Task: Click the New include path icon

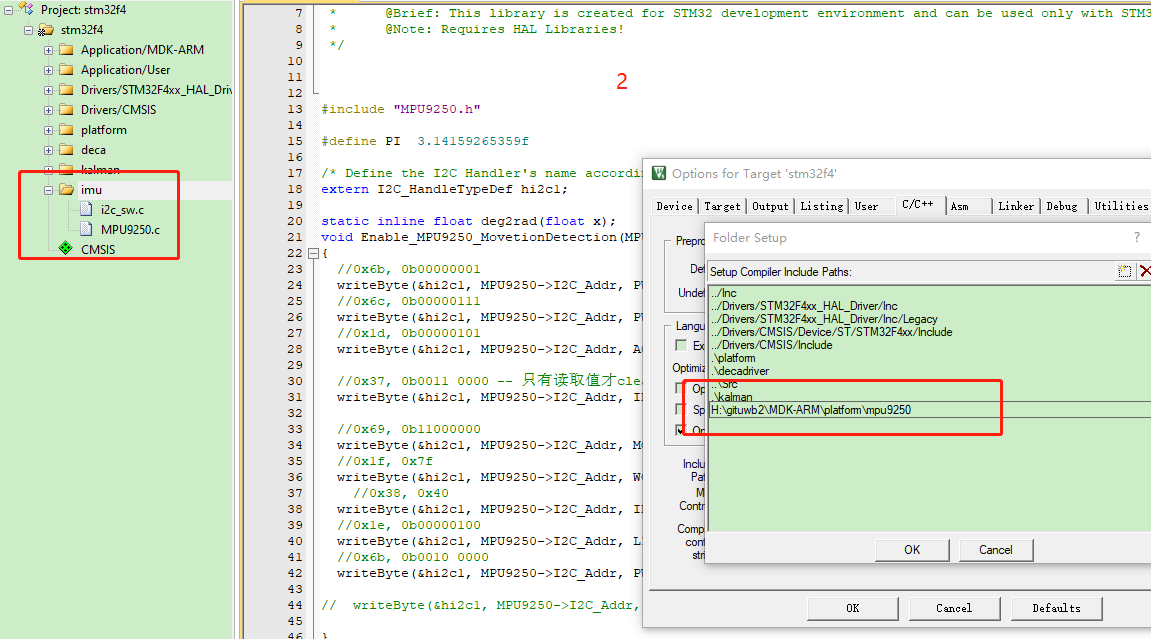Action: coord(1125,271)
